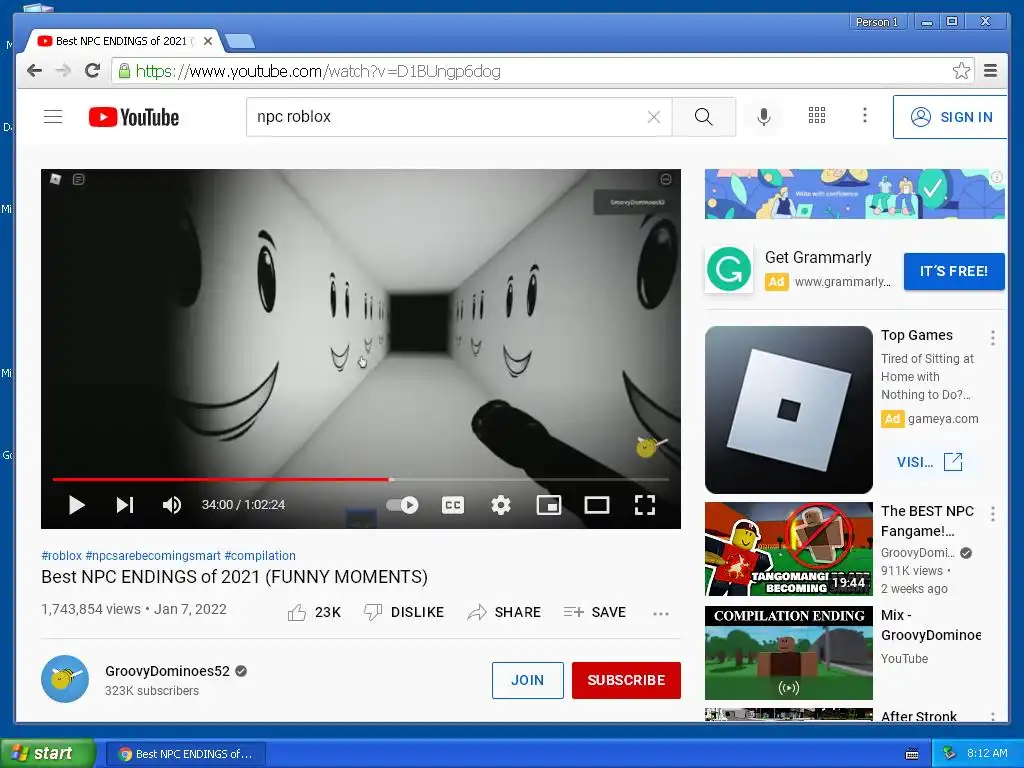Open options for The BEST NPC Fangame

click(993, 514)
